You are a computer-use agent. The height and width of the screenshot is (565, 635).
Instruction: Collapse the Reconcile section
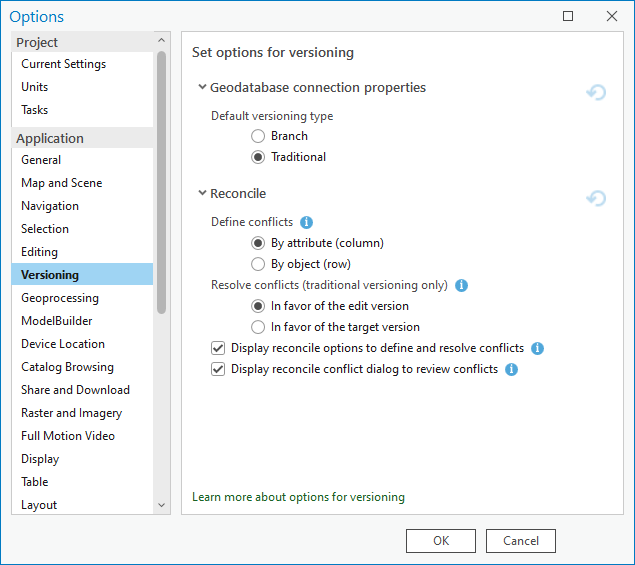pyautogui.click(x=203, y=193)
